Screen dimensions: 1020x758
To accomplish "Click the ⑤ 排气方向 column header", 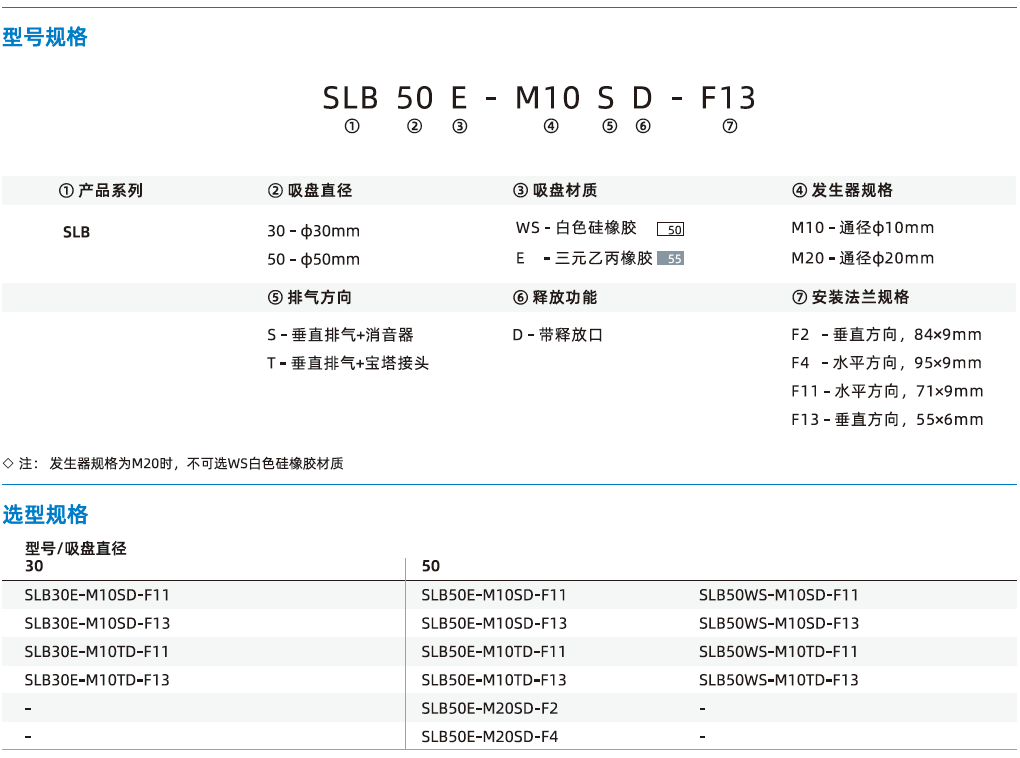I will coord(310,297).
